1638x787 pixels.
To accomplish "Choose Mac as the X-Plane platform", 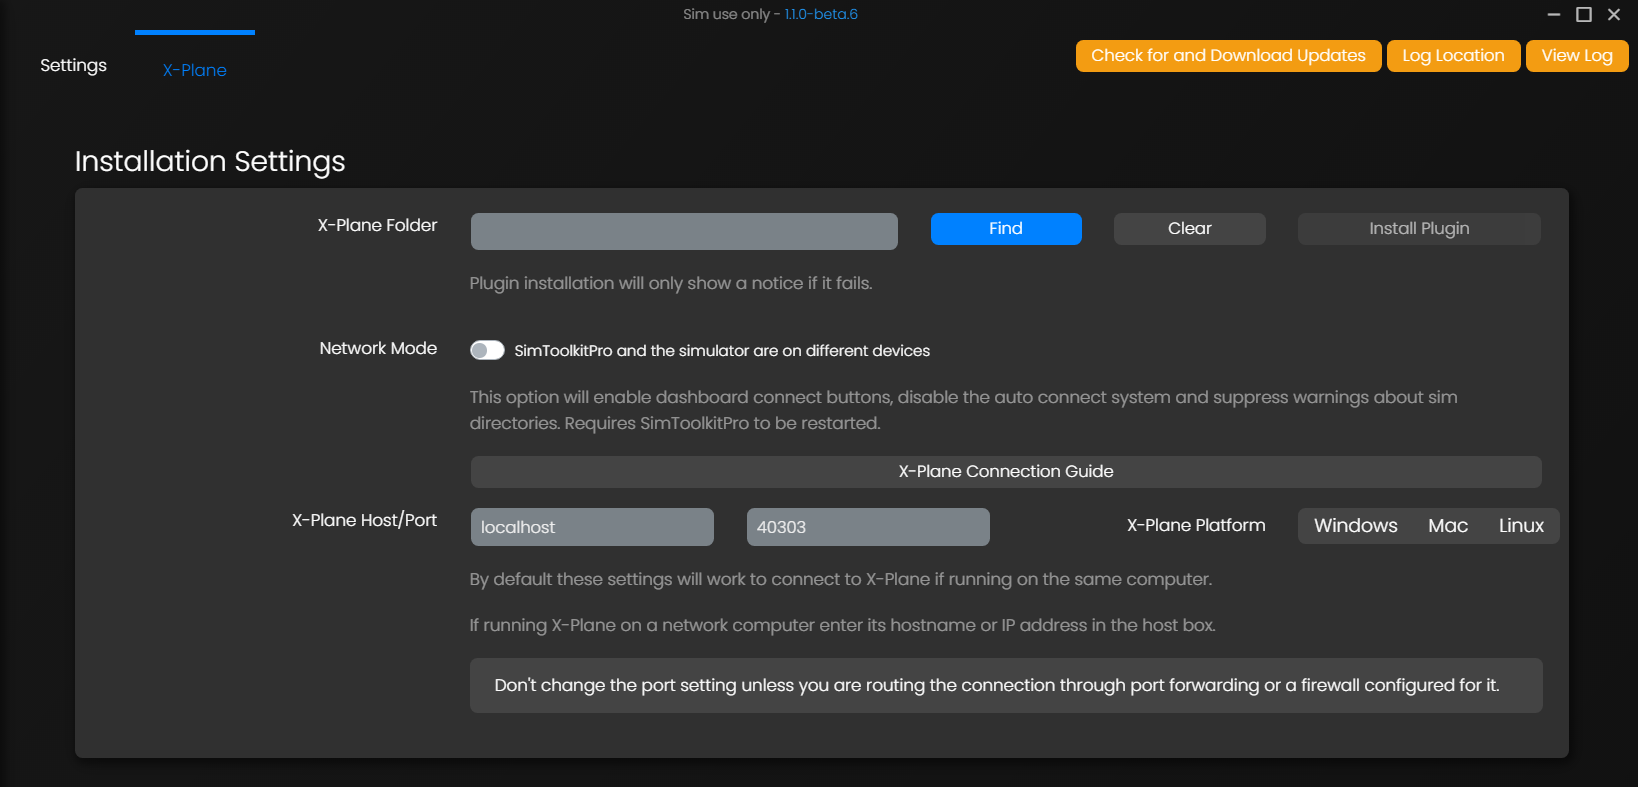I will [1447, 526].
